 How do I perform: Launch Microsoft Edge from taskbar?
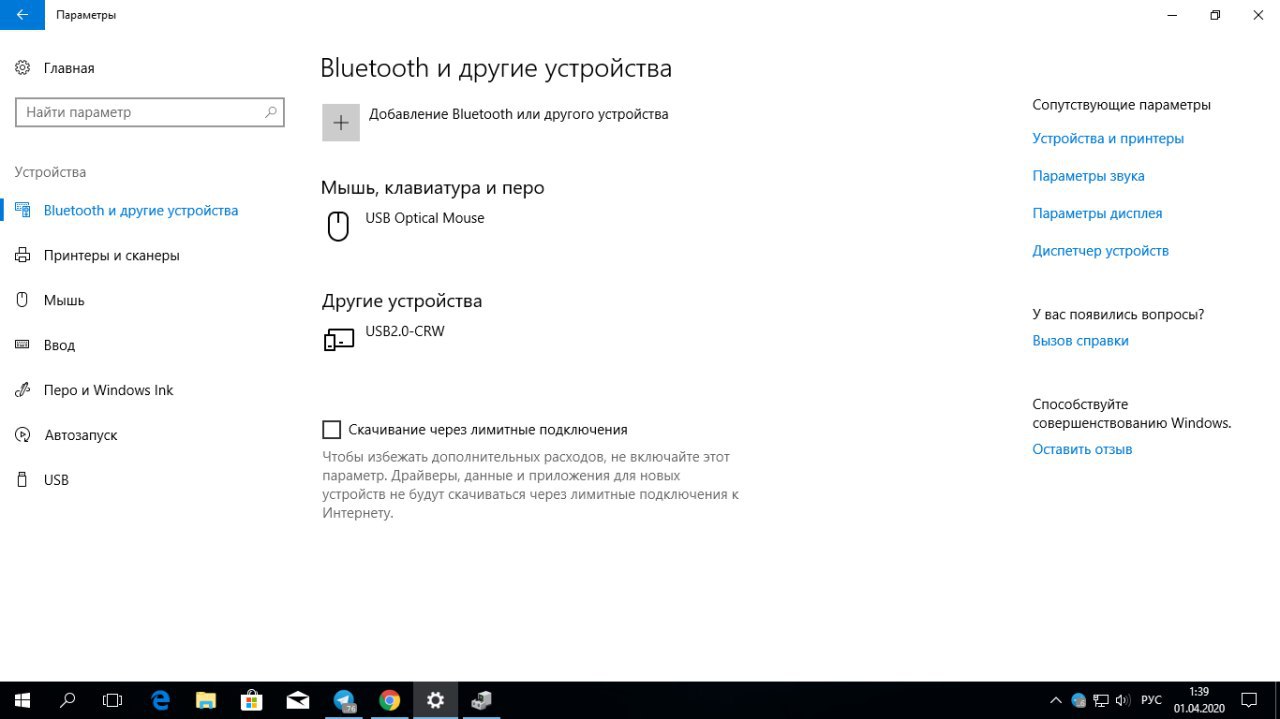(160, 700)
